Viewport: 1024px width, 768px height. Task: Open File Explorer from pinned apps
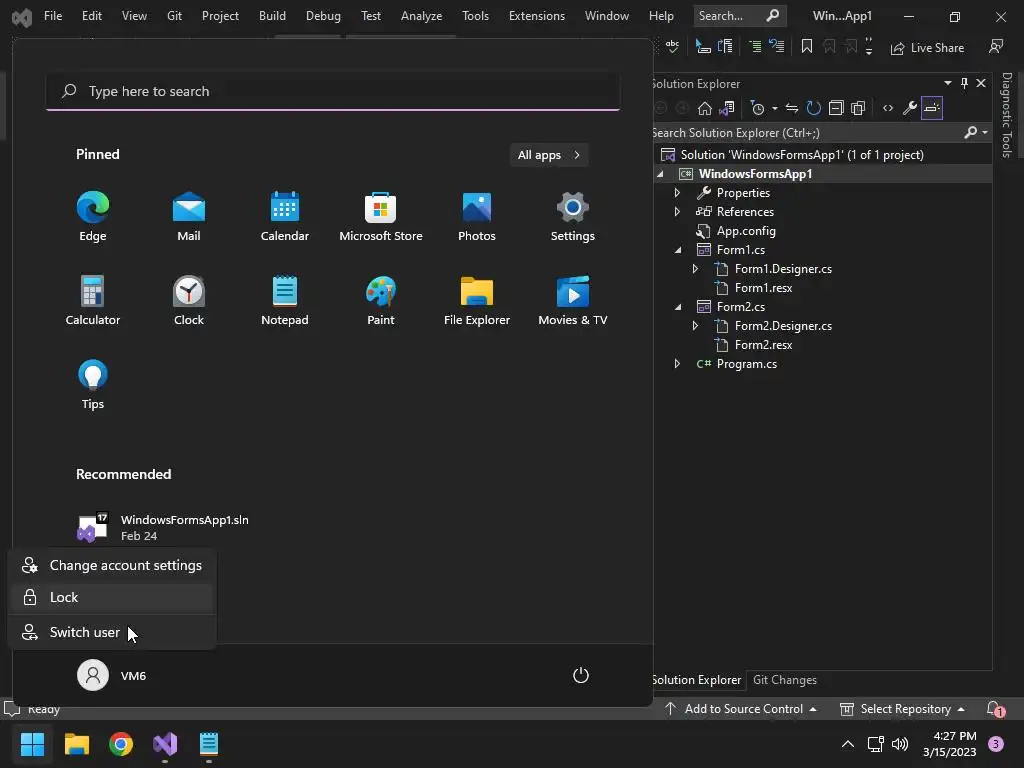tap(477, 300)
